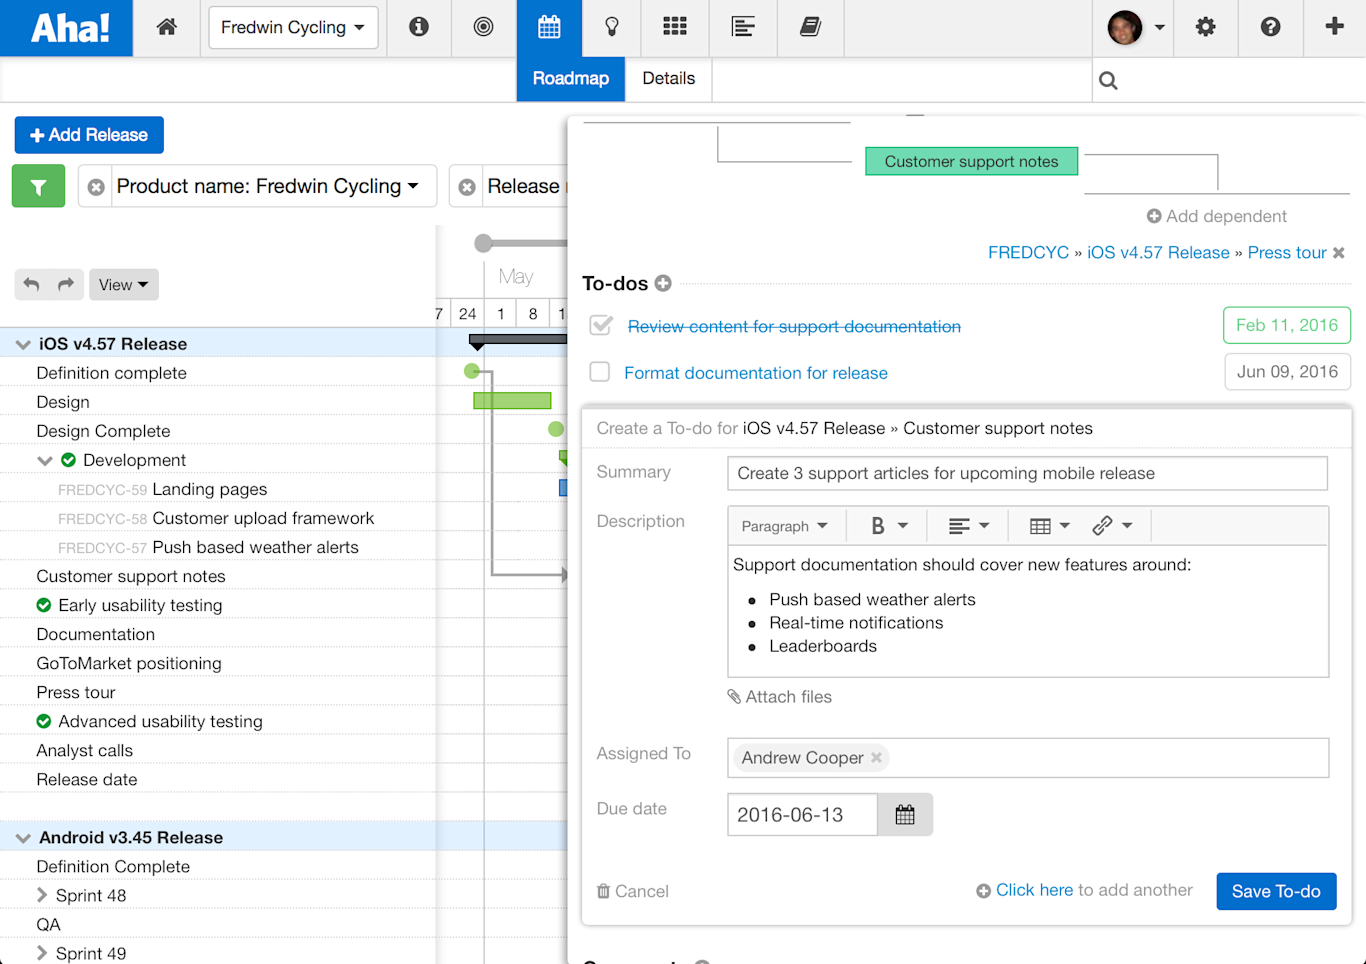This screenshot has height=964, width=1366.
Task: Collapse the iOS v4.57 Release row
Action: coord(22,343)
